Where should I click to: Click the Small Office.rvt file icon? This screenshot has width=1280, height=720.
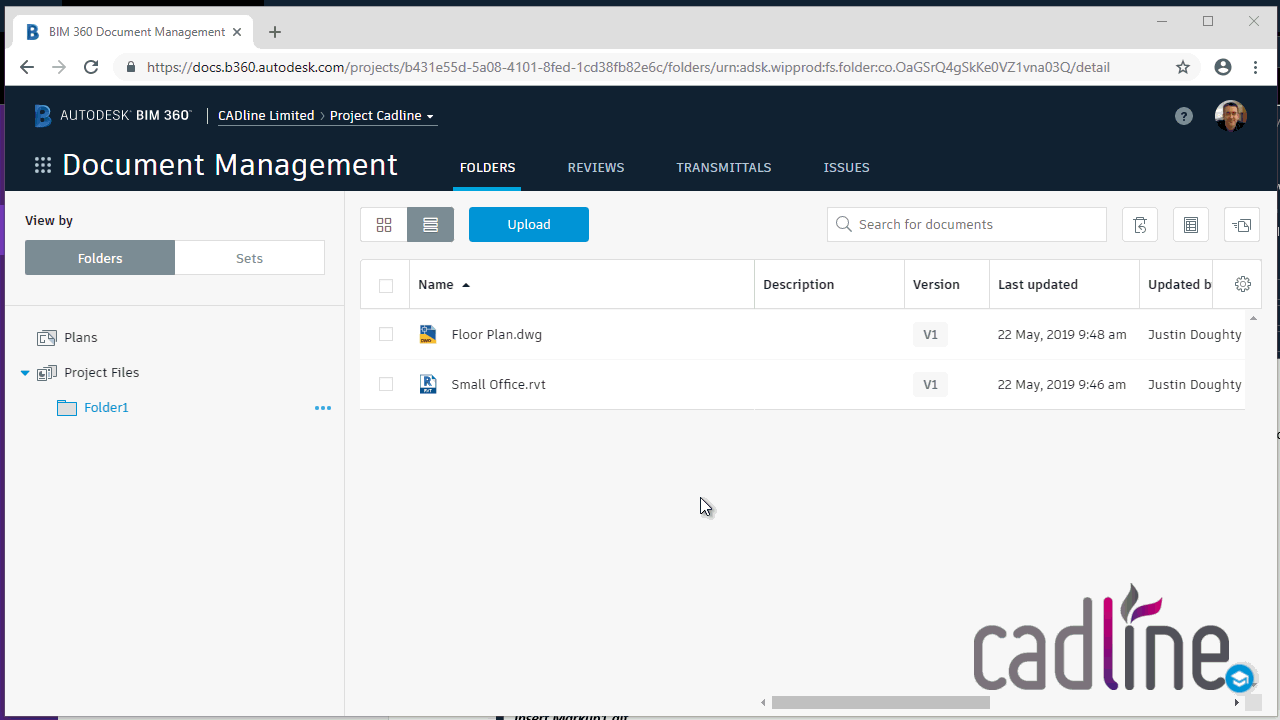[428, 384]
